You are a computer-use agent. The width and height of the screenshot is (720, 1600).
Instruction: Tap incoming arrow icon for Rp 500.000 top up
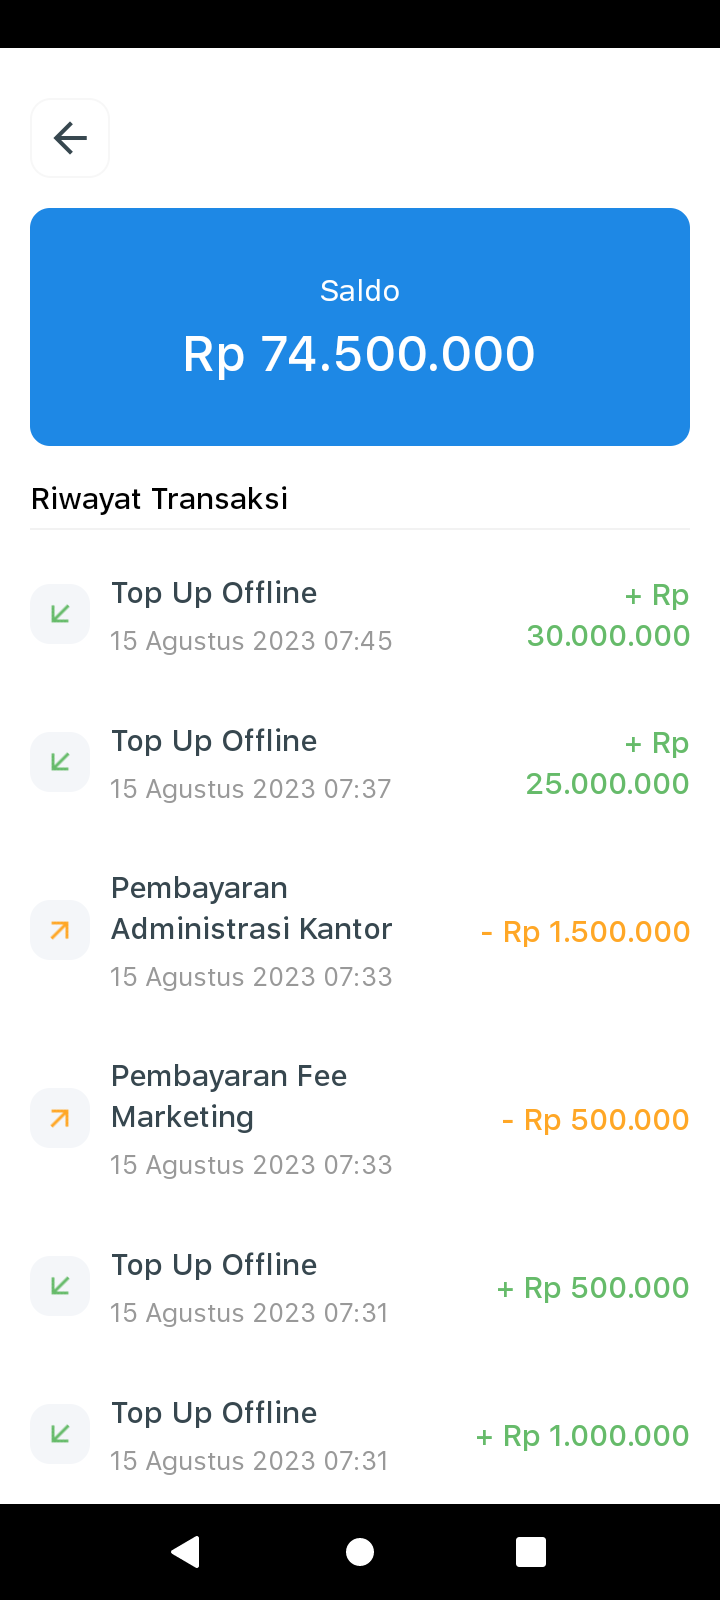point(60,1286)
